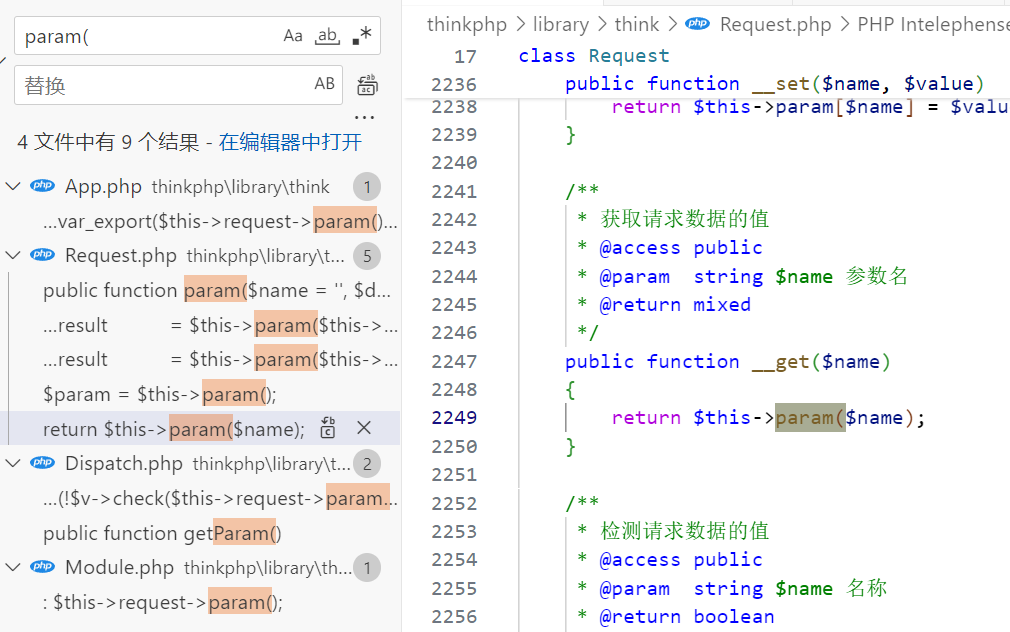Click the PHP icon beside Dispatch.php
The width and height of the screenshot is (1010, 632).
click(43, 463)
